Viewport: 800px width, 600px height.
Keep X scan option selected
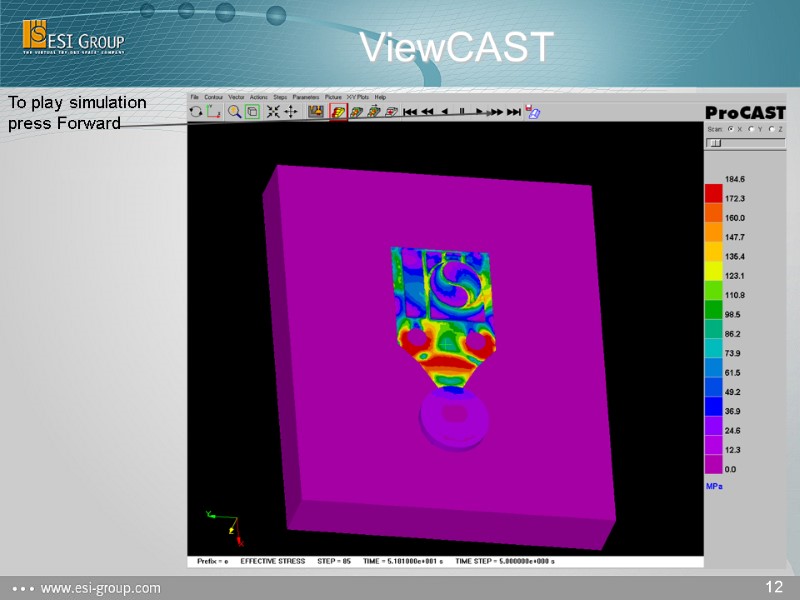click(730, 129)
